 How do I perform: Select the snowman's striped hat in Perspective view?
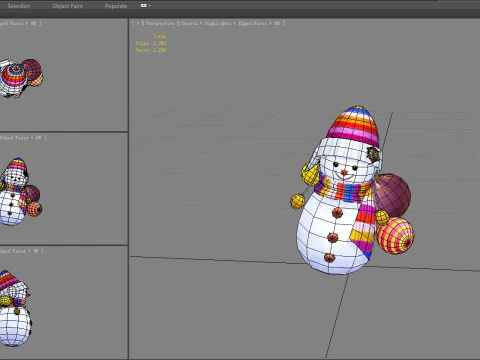[353, 126]
